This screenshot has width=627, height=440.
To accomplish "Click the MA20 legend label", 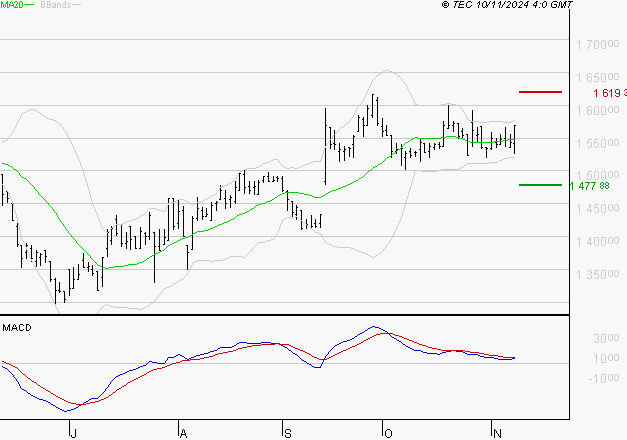I will pyautogui.click(x=12, y=5).
